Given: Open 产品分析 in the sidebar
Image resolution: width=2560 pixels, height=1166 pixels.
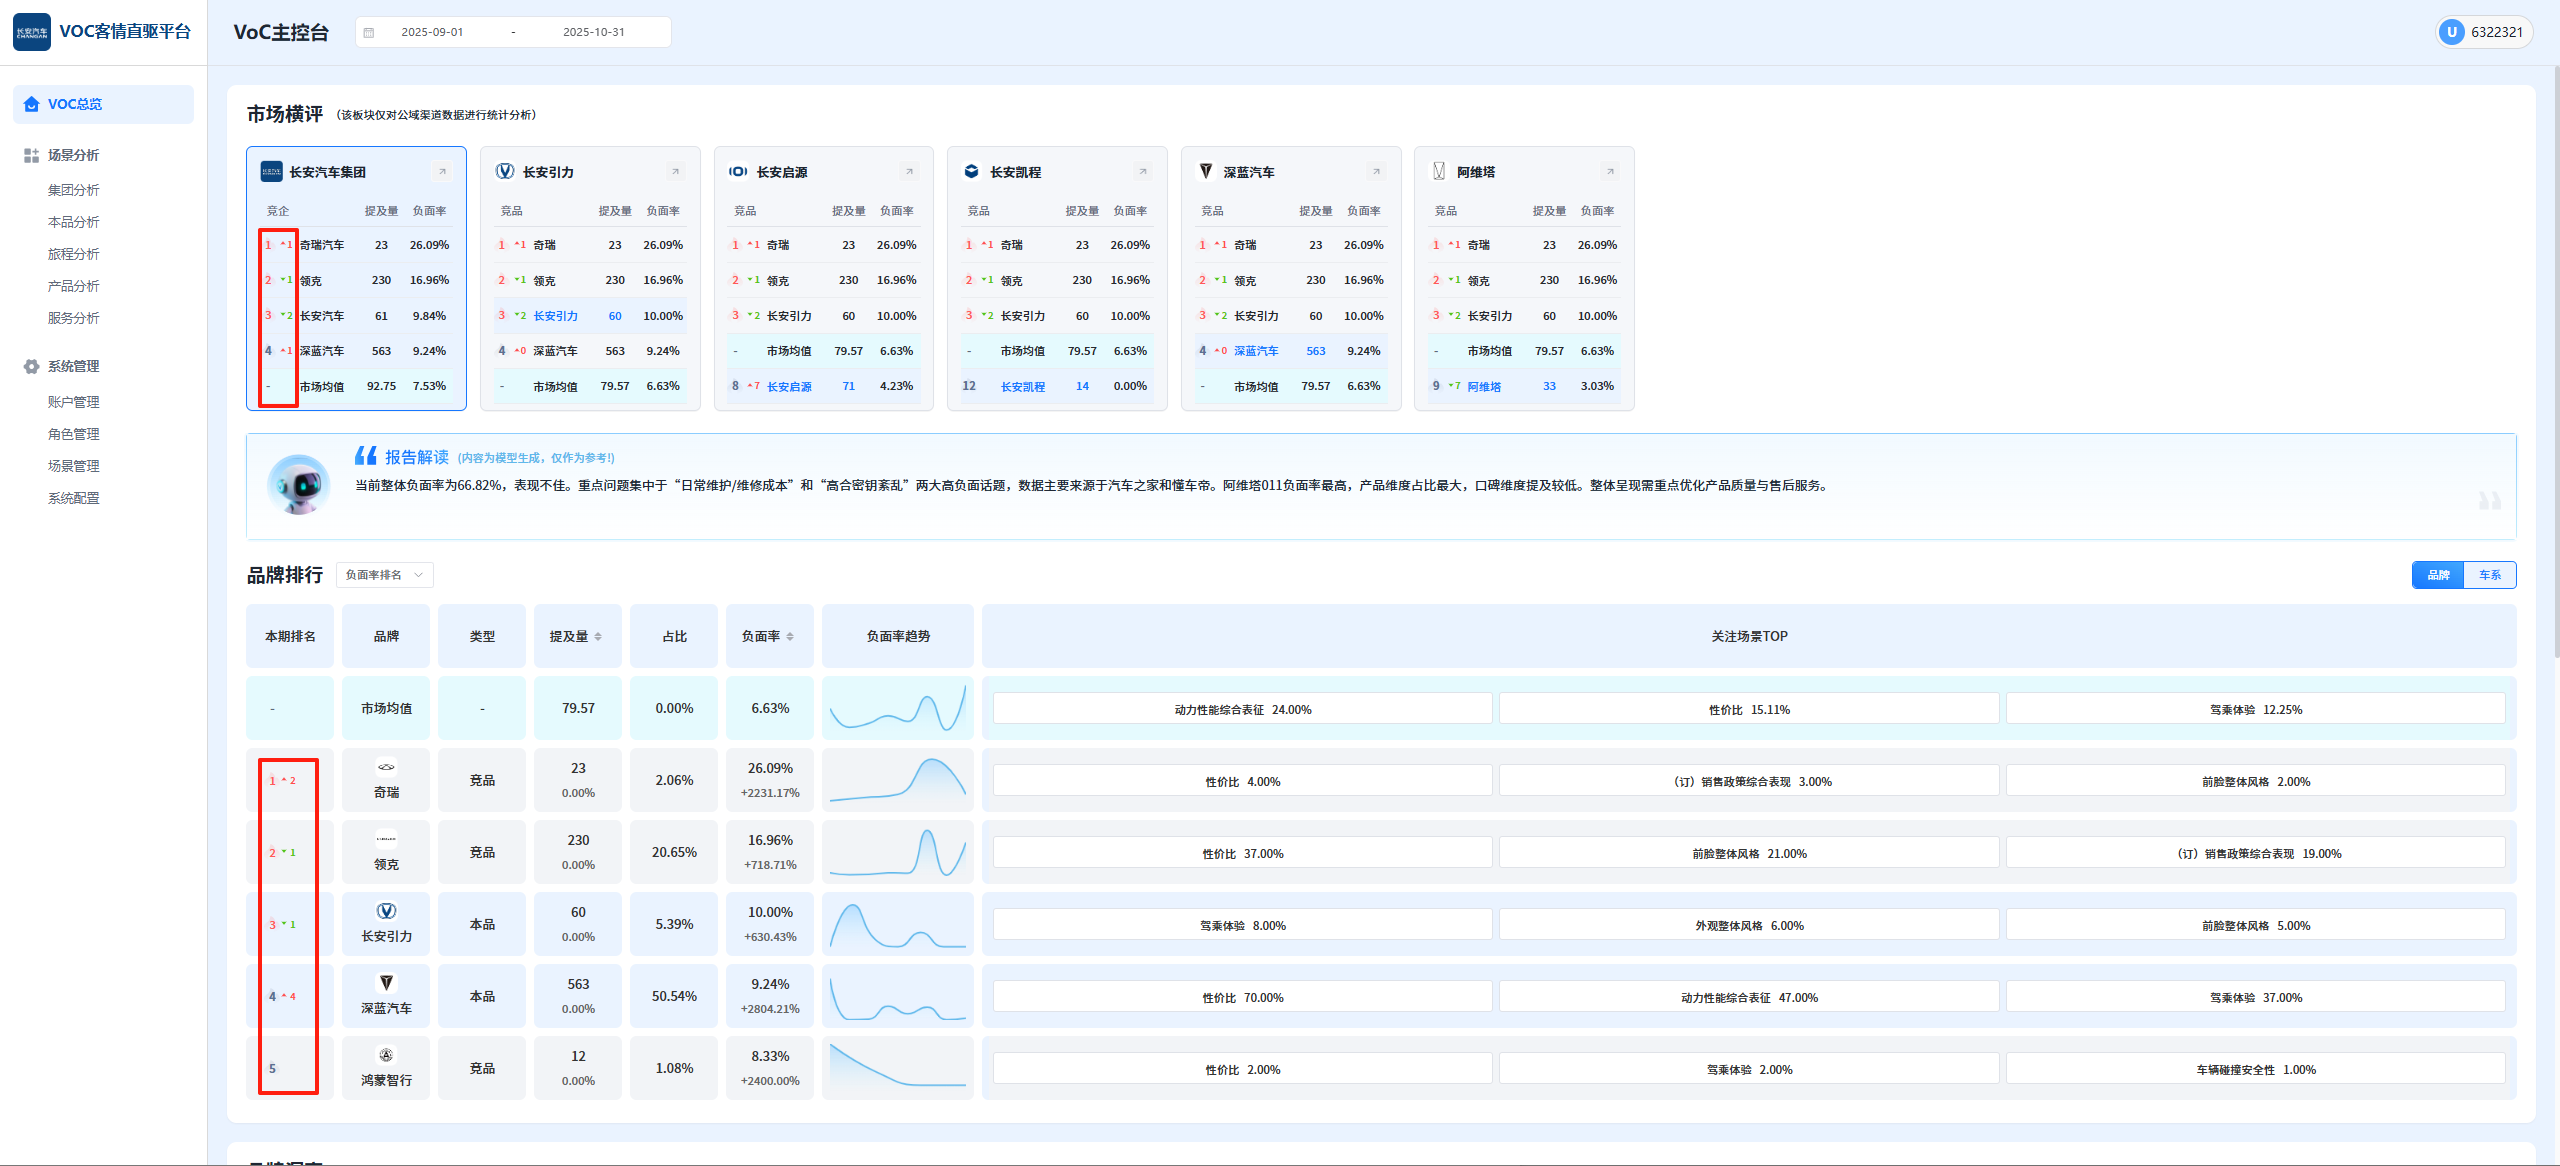Looking at the screenshot, I should pos(73,286).
